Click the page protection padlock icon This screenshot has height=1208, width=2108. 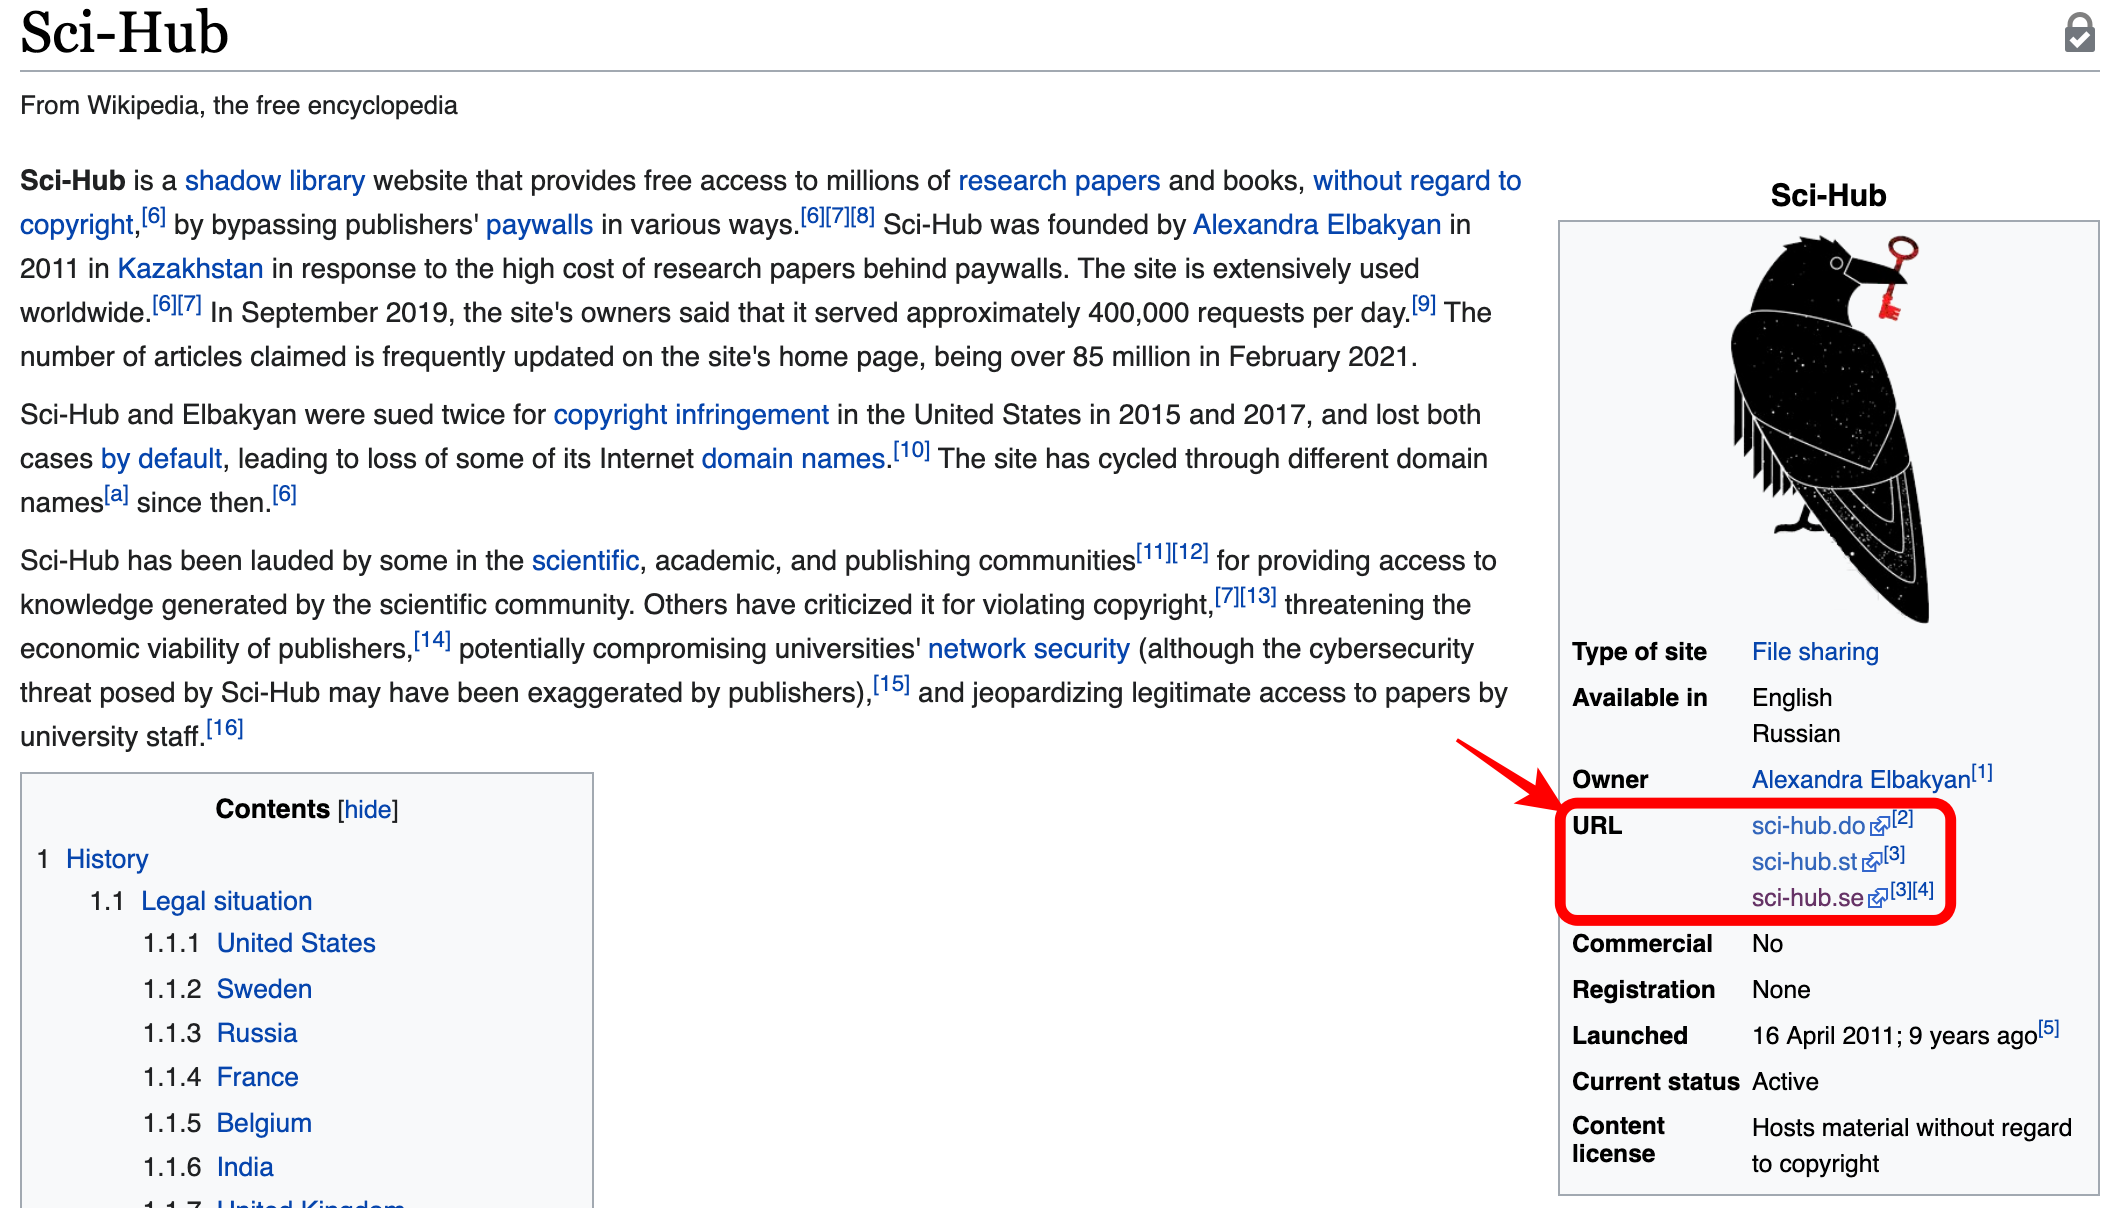click(x=2079, y=33)
